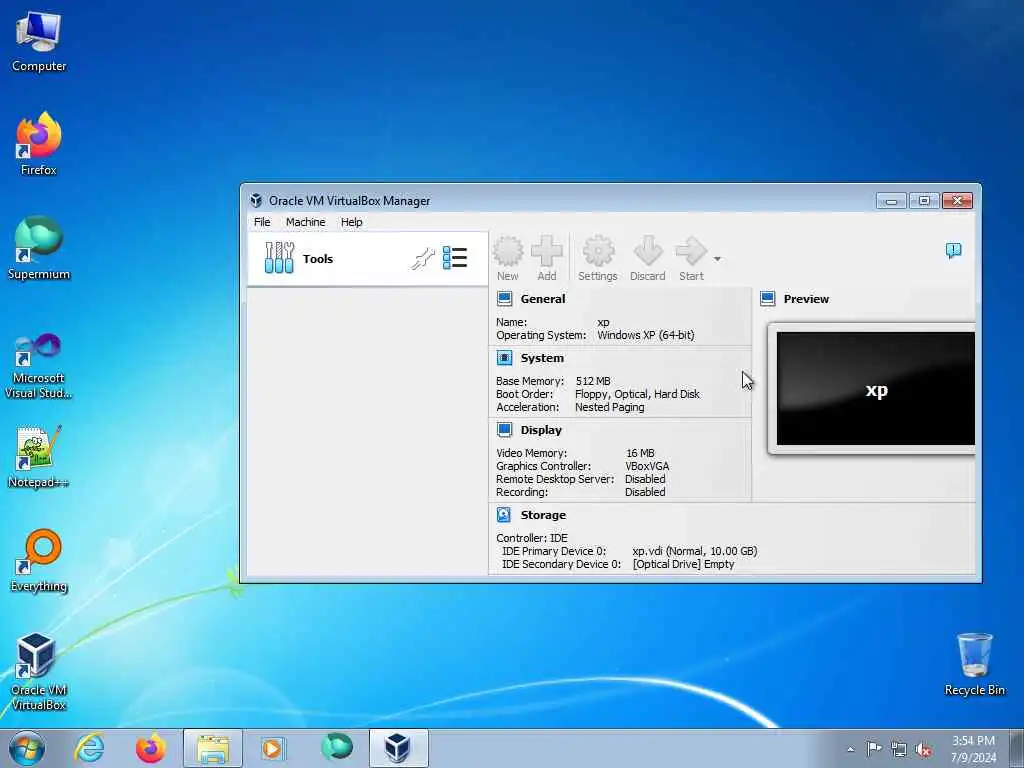Click the Tools pin icon
The width and height of the screenshot is (1024, 768).
pos(423,259)
